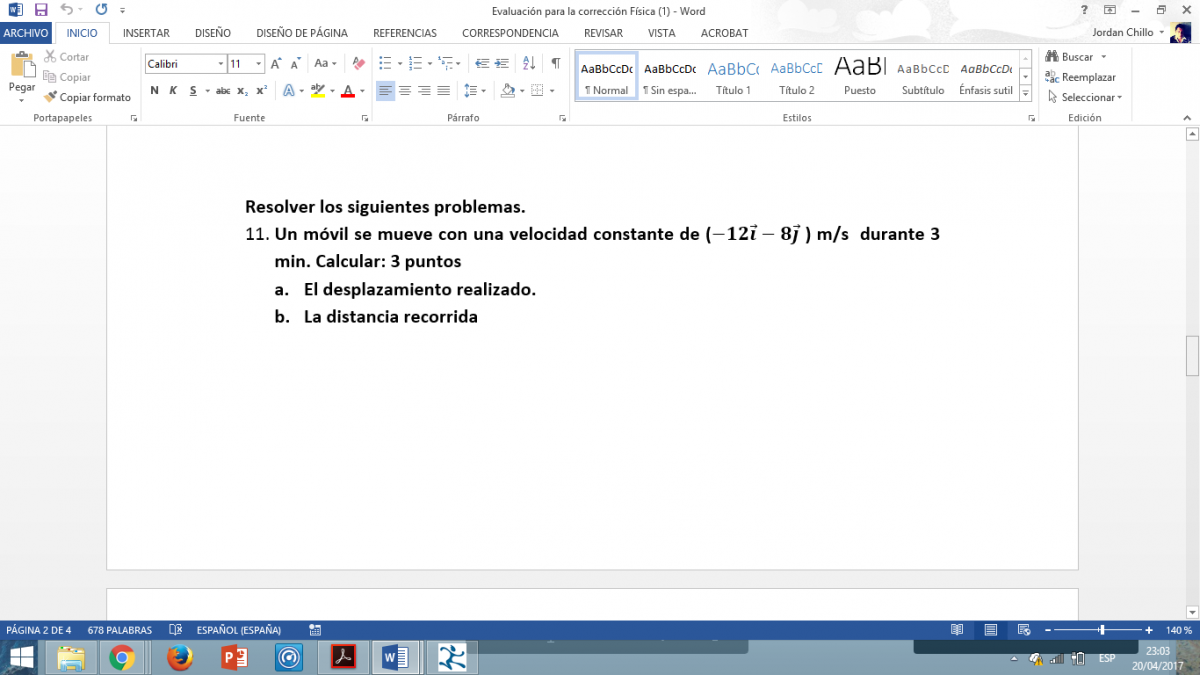Viewport: 1200px width, 675px height.
Task: Click the Format Painter (Copiar formato) icon
Action: pos(51,97)
